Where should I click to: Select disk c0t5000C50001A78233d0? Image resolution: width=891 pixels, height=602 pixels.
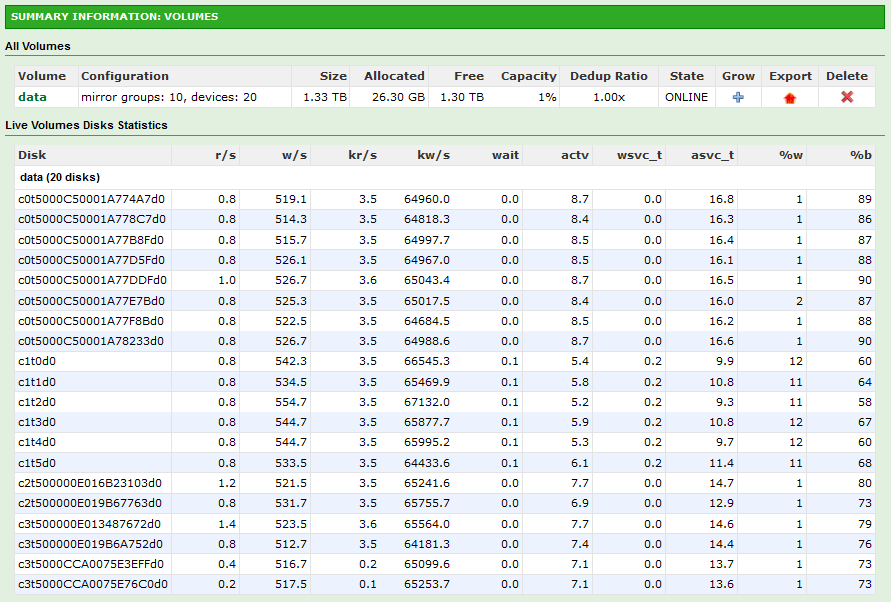coord(91,341)
